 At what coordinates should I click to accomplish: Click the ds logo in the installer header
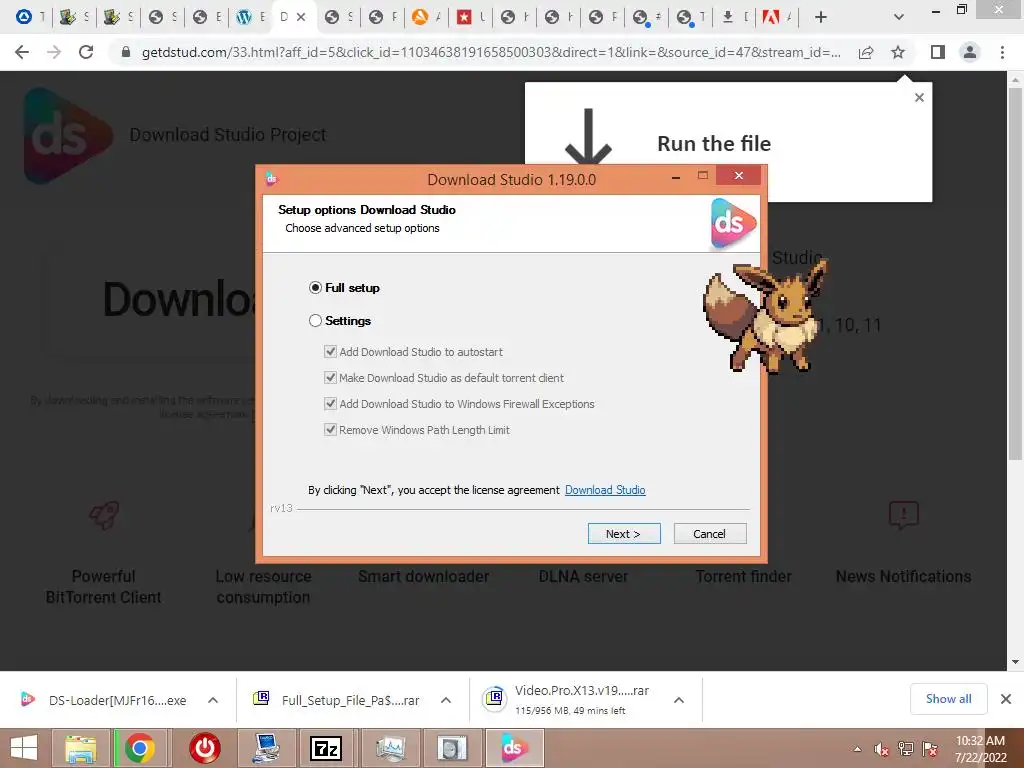coord(733,223)
